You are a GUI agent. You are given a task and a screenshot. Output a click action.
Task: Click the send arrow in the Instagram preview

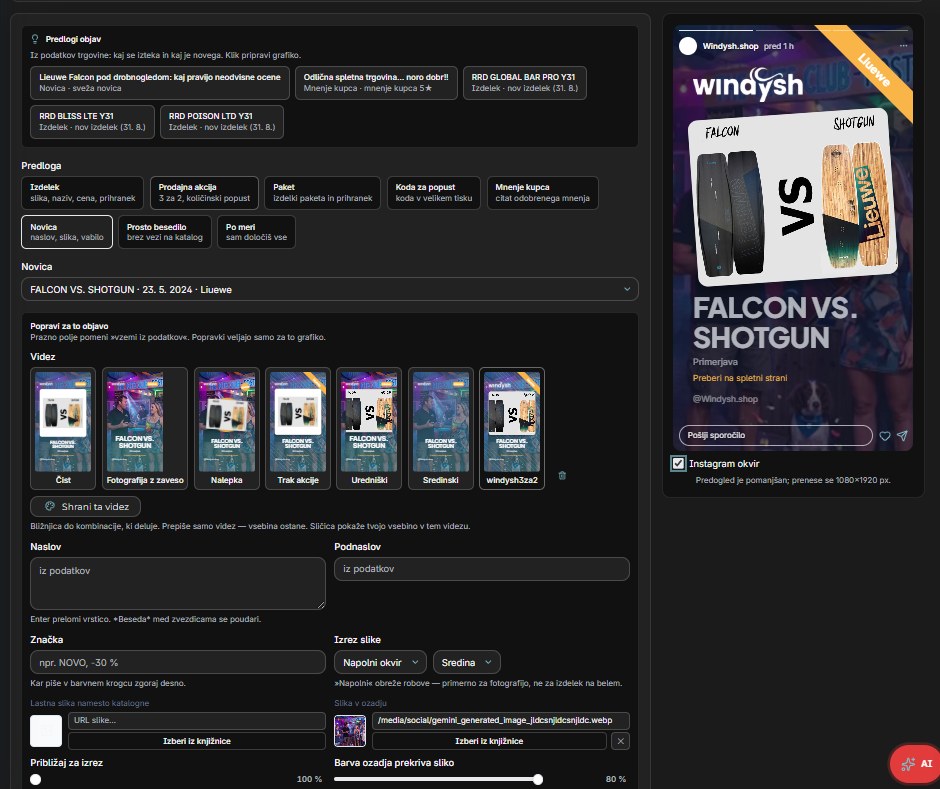click(902, 436)
